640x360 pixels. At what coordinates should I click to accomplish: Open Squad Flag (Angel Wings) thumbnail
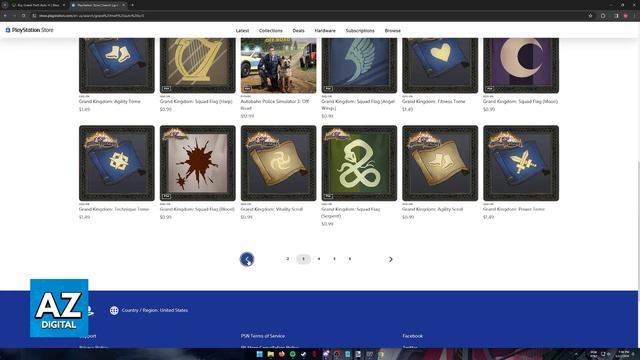click(359, 65)
